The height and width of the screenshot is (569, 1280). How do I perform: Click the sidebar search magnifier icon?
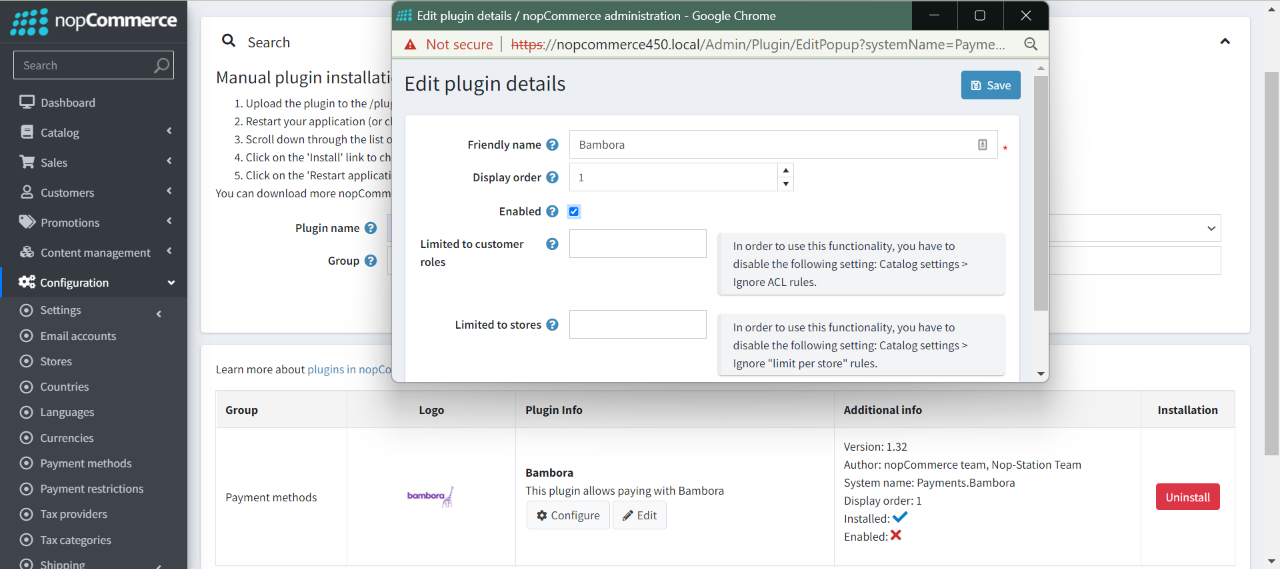(x=161, y=66)
